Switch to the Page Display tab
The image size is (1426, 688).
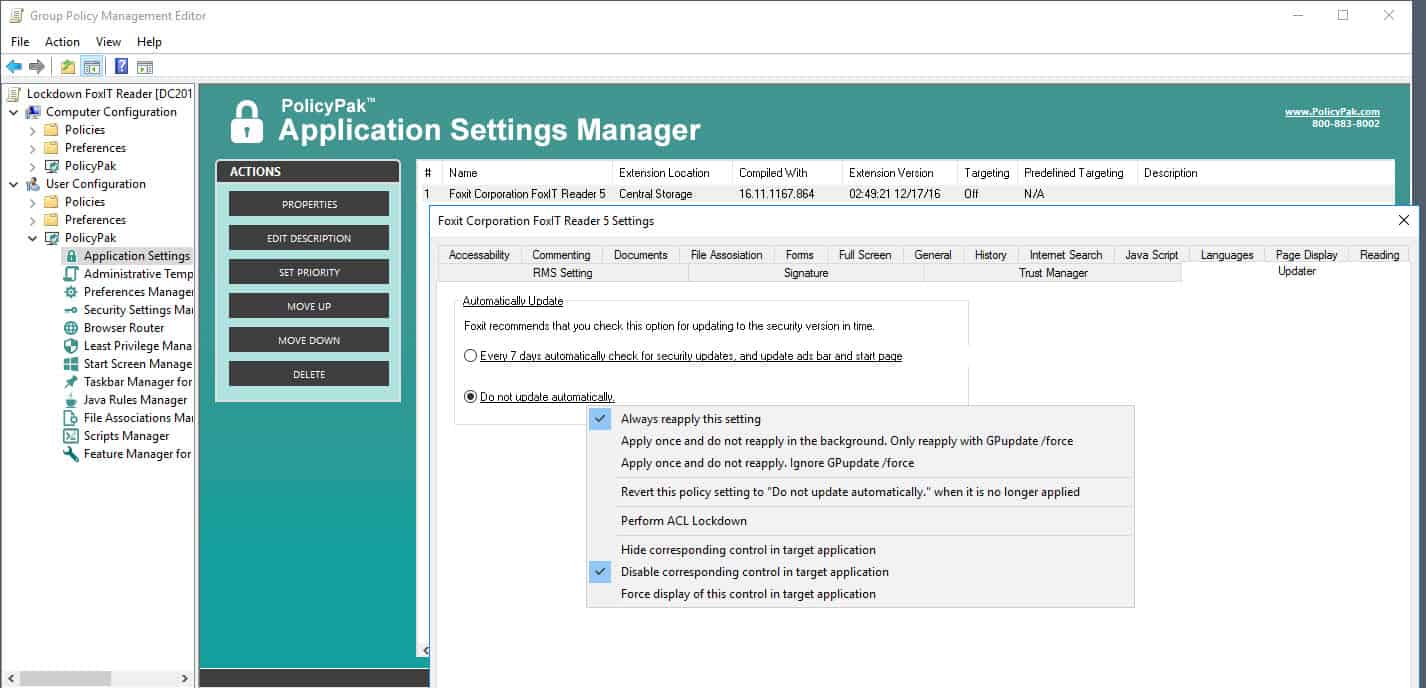click(1306, 255)
